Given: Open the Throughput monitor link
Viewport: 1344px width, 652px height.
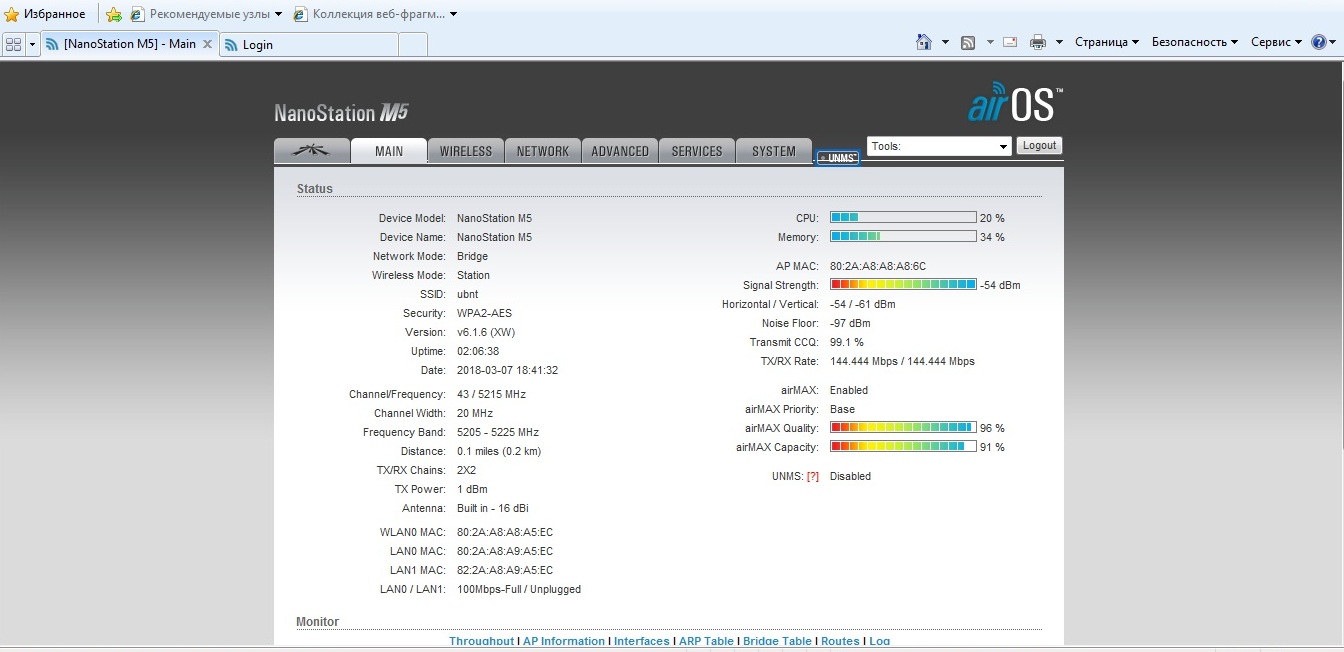Looking at the screenshot, I should pyautogui.click(x=481, y=641).
